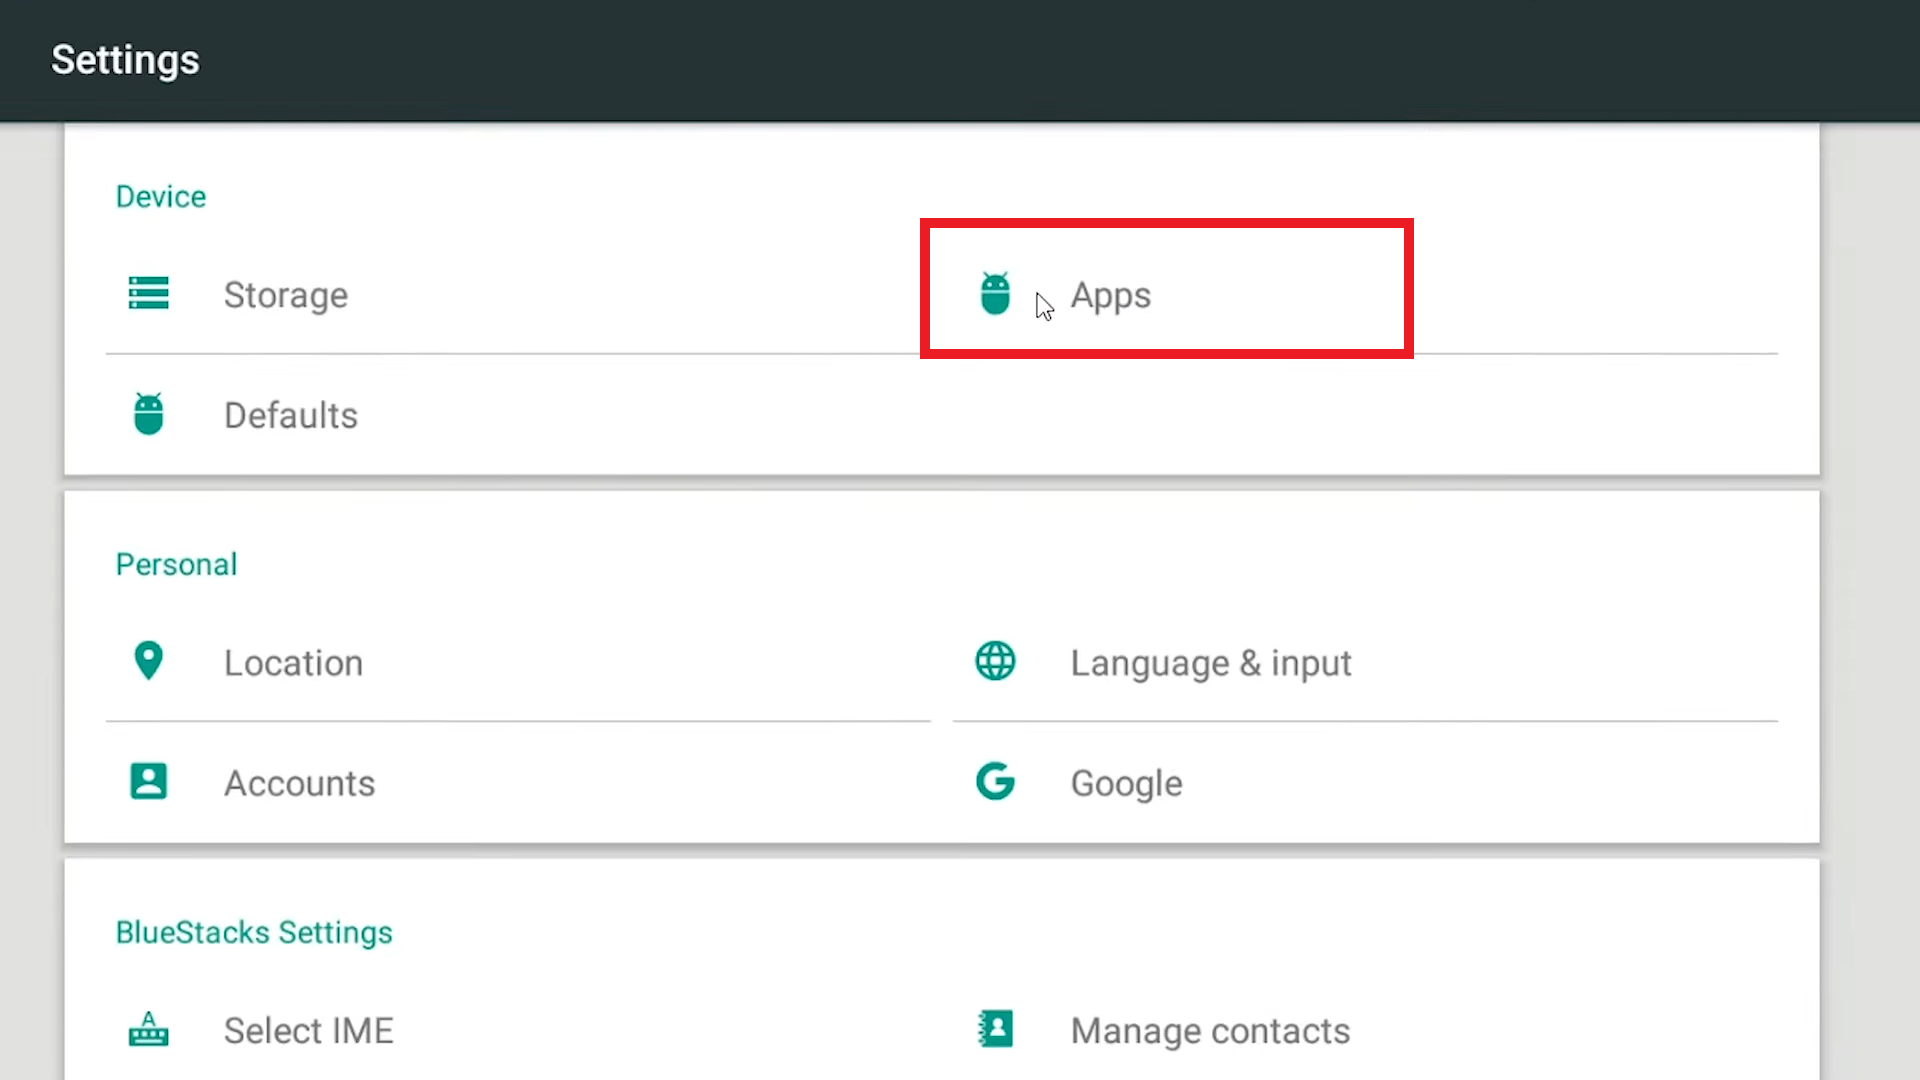Click the Manage contacts address book icon
Screen dimensions: 1920x1080
[x=995, y=1029]
